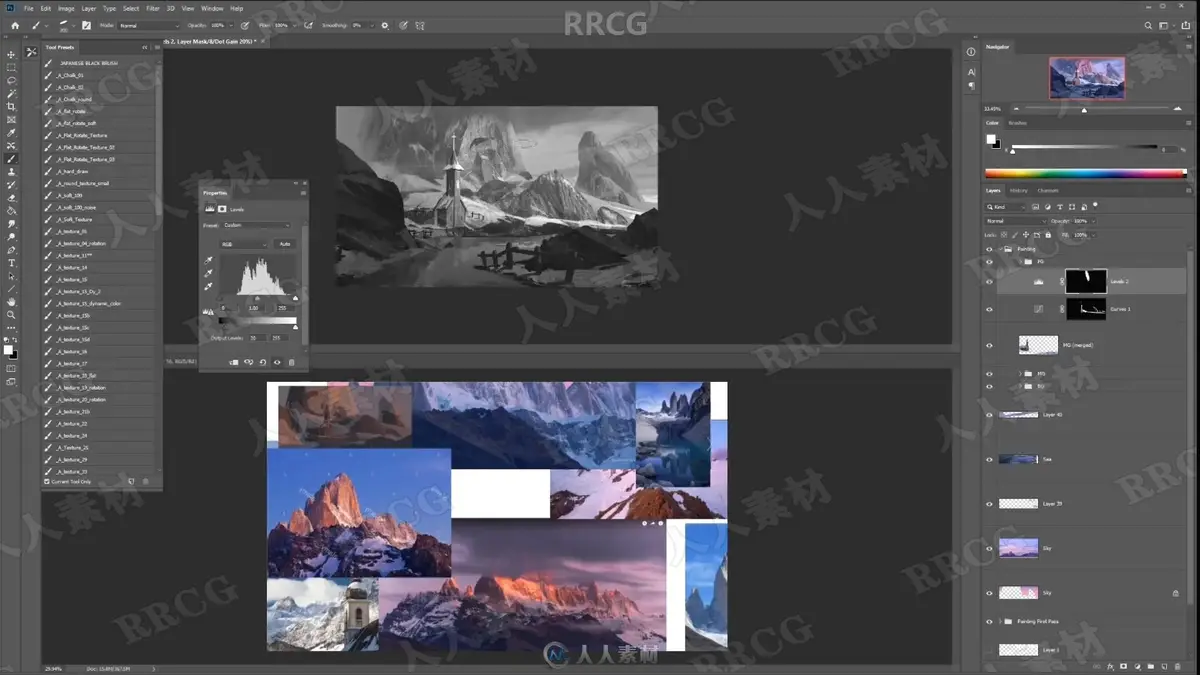The image size is (1200, 675).
Task: Open the RGB channel dropdown in Levels
Action: (245, 244)
